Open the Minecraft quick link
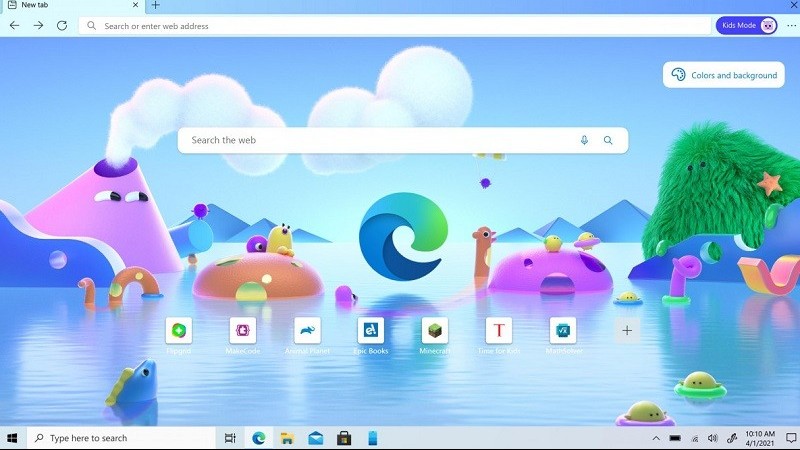The width and height of the screenshot is (800, 450). click(x=435, y=335)
